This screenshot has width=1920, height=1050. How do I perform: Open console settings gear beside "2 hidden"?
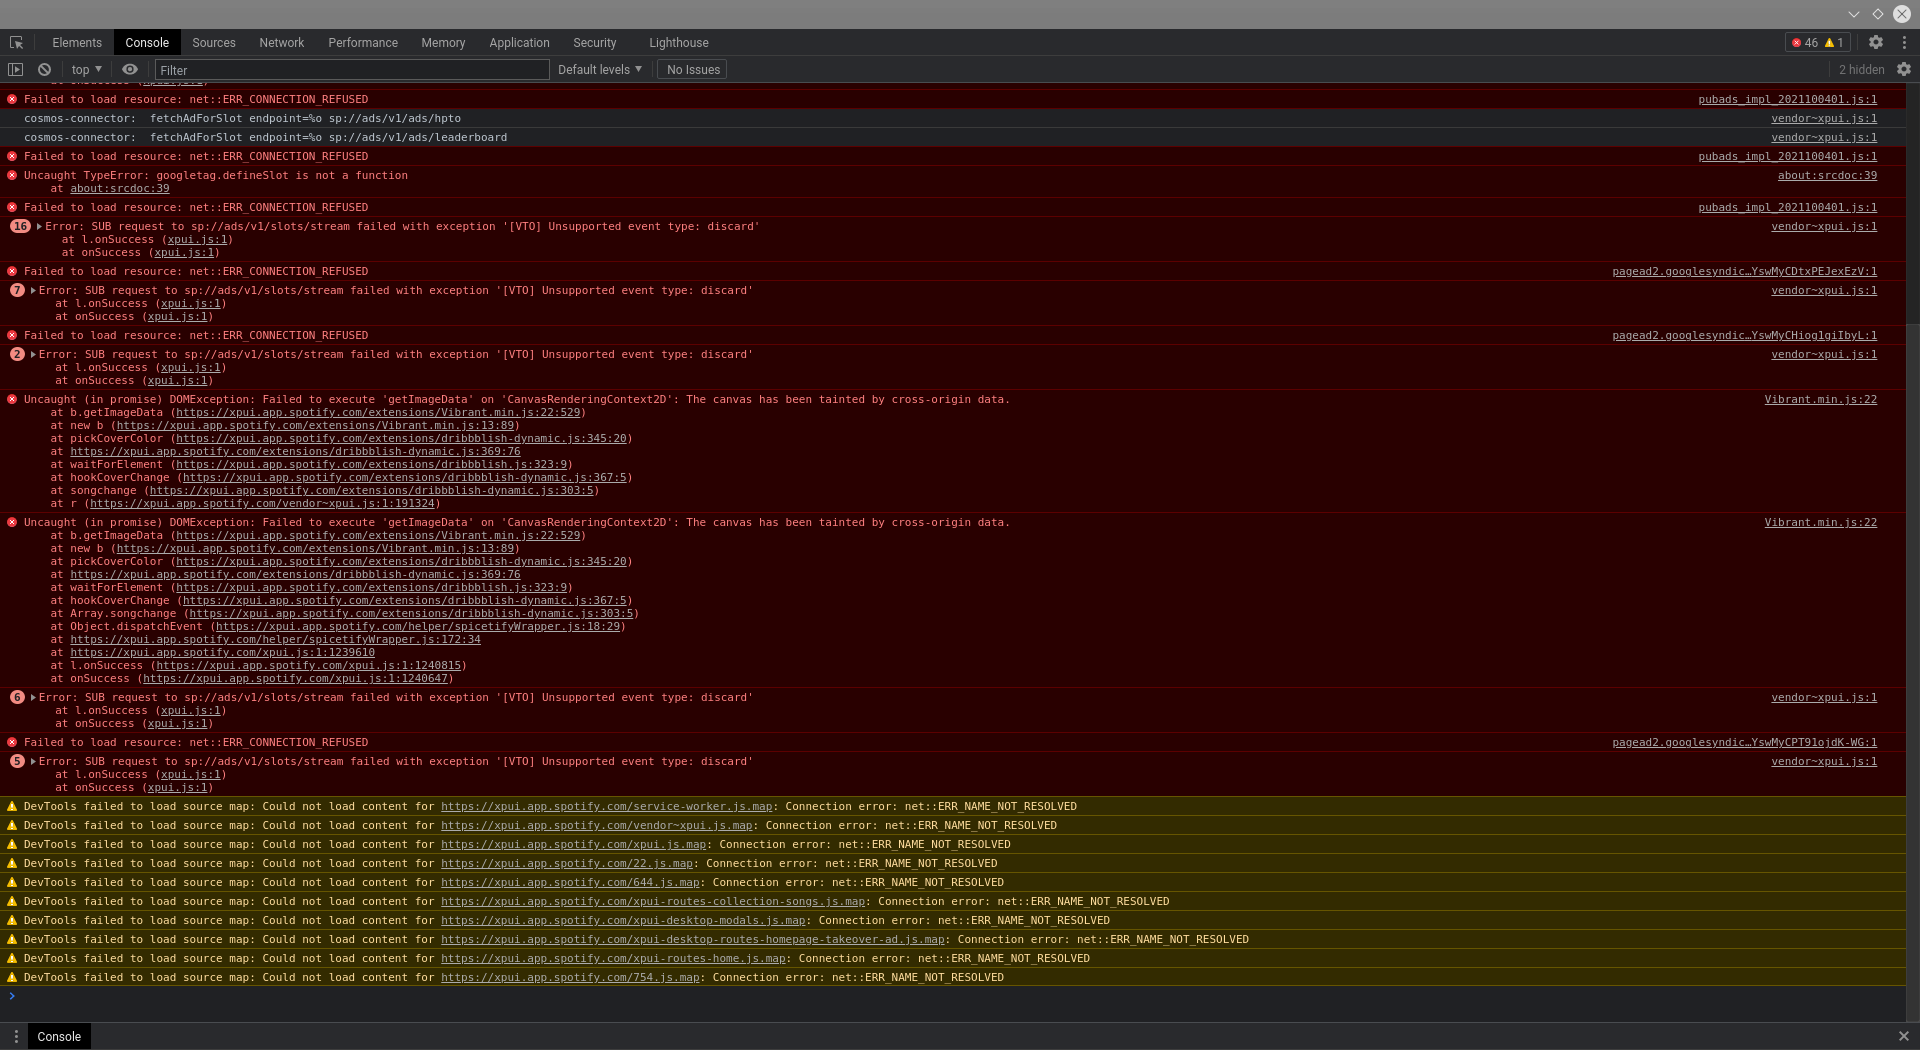pos(1905,69)
